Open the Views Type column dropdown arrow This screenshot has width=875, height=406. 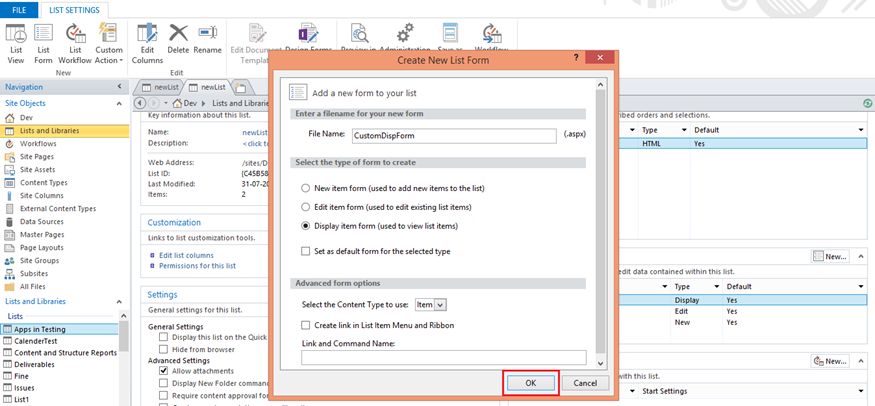[x=684, y=130]
